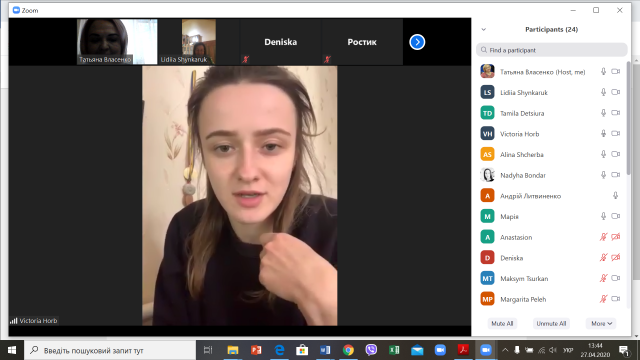The height and width of the screenshot is (360, 640).
Task: Select Андрій Литвиненко name in list
Action: coord(530,196)
